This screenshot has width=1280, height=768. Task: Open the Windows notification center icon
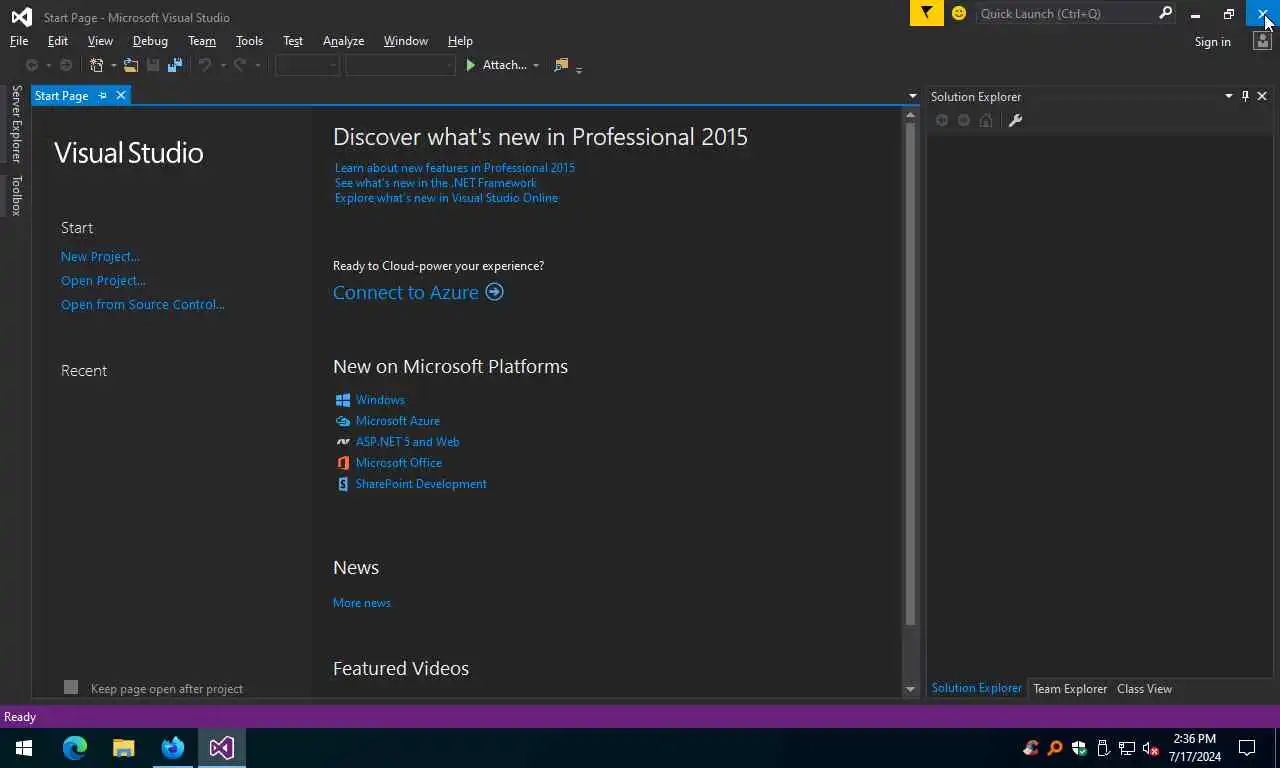1247,747
